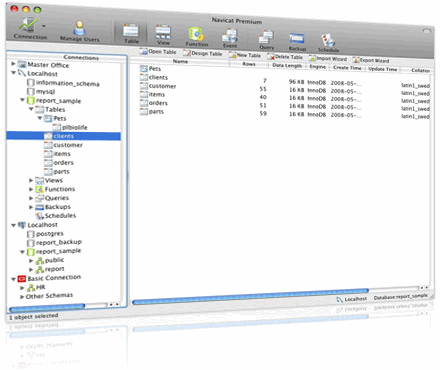Select the postgres database
440x370 pixels.
coord(45,234)
